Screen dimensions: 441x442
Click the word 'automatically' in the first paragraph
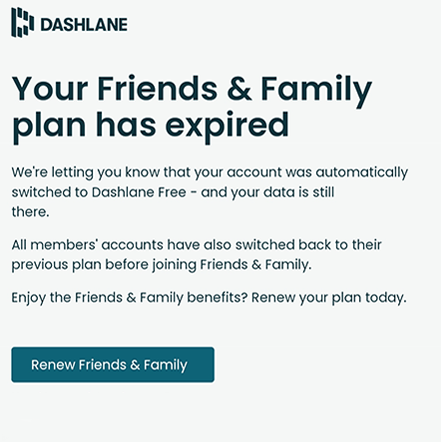[362, 173]
